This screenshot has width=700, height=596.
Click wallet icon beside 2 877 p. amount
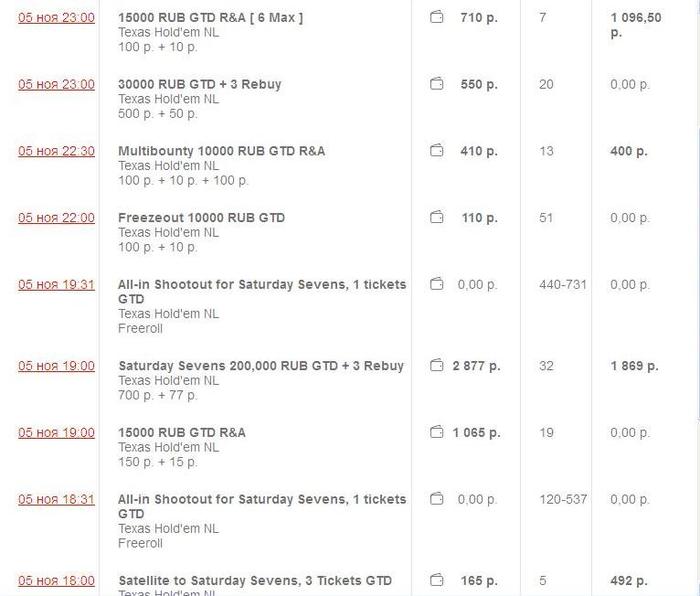(x=436, y=366)
